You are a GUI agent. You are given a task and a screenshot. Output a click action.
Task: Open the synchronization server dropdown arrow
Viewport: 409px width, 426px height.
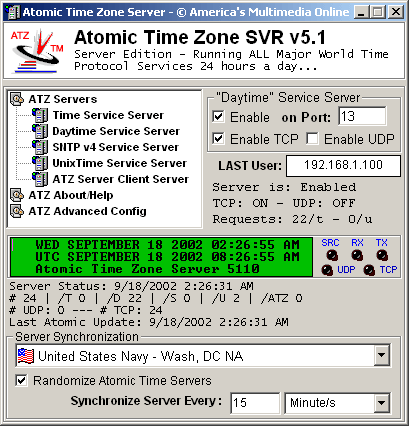point(382,355)
